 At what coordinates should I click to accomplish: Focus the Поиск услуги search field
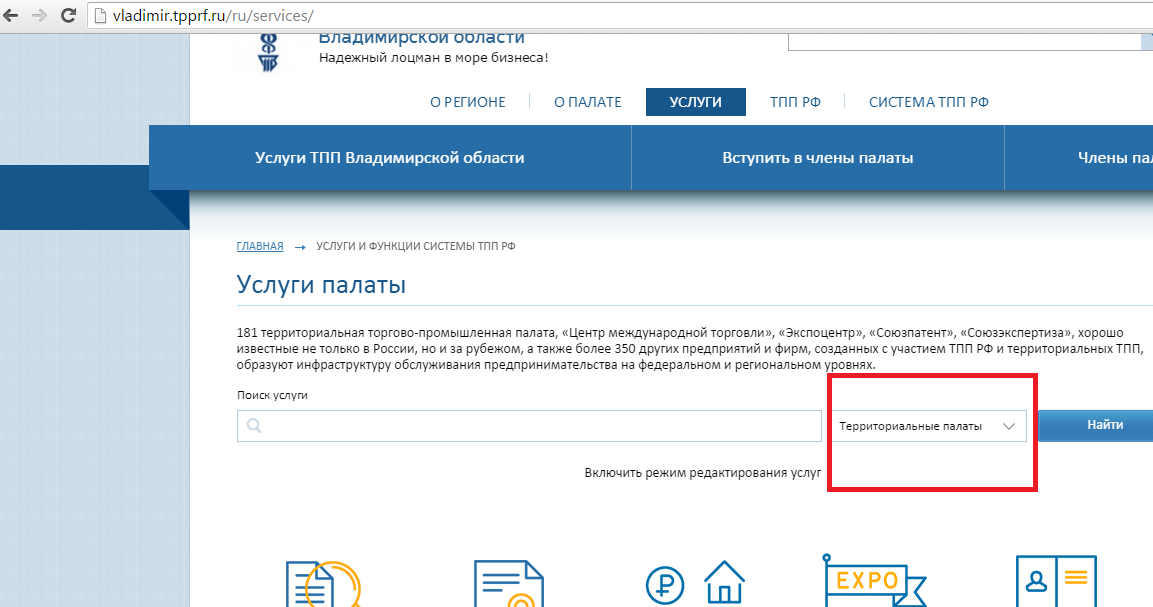click(x=529, y=426)
